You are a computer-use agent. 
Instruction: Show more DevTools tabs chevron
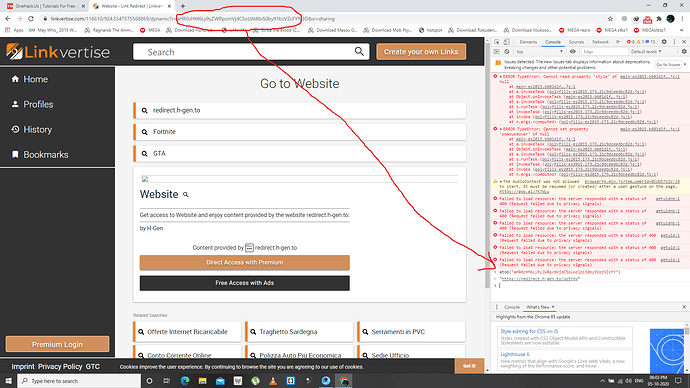click(x=617, y=42)
